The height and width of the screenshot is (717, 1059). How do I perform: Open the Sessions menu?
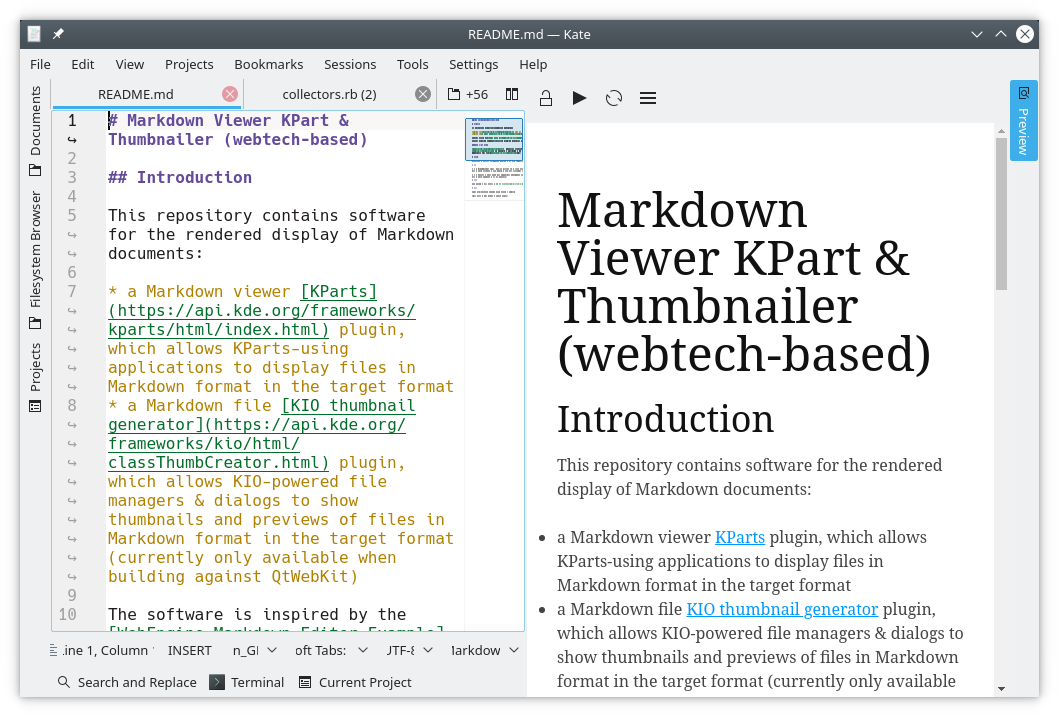pyautogui.click(x=350, y=64)
